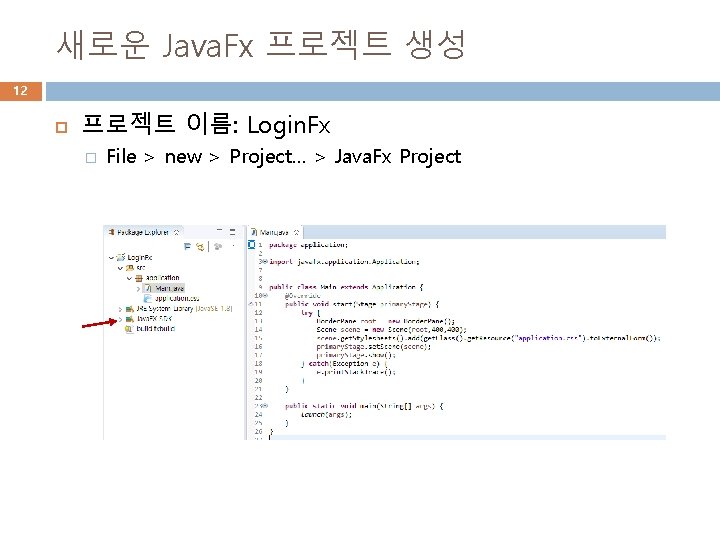
Task: Toggle import folding at line 3
Action: (264, 261)
